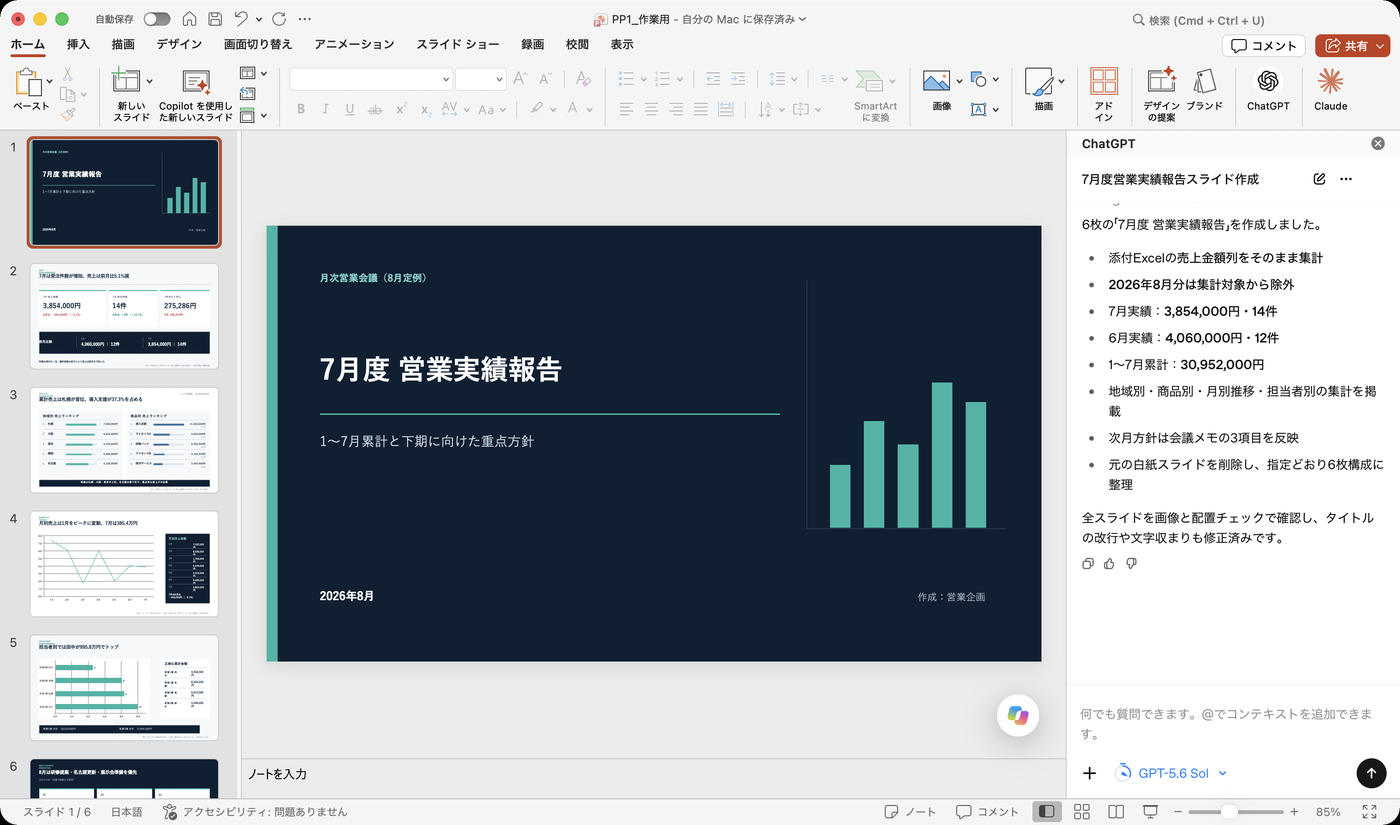
Task: Select the Slide Show tab
Action: pos(457,44)
